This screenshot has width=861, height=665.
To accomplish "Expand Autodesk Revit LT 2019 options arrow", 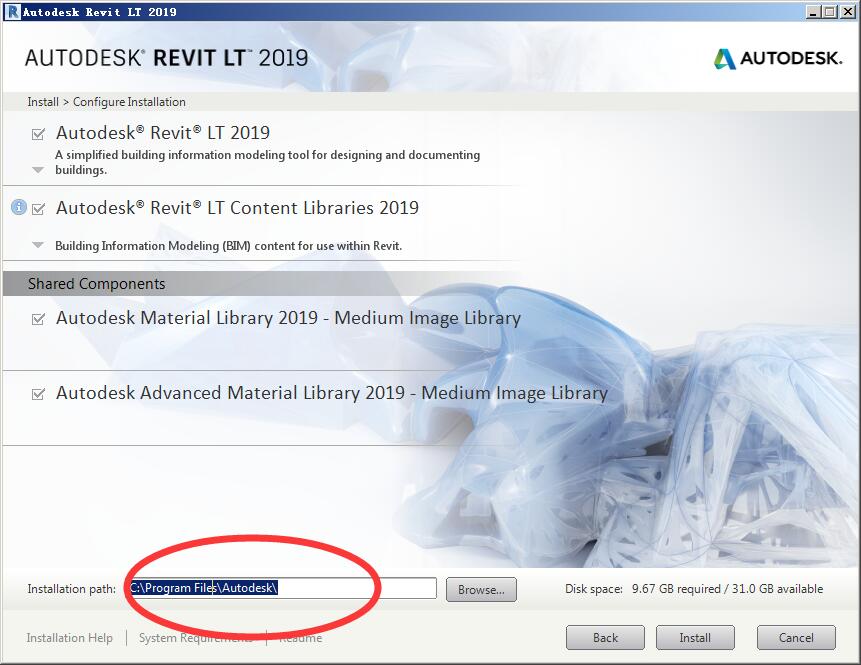I will click(38, 170).
